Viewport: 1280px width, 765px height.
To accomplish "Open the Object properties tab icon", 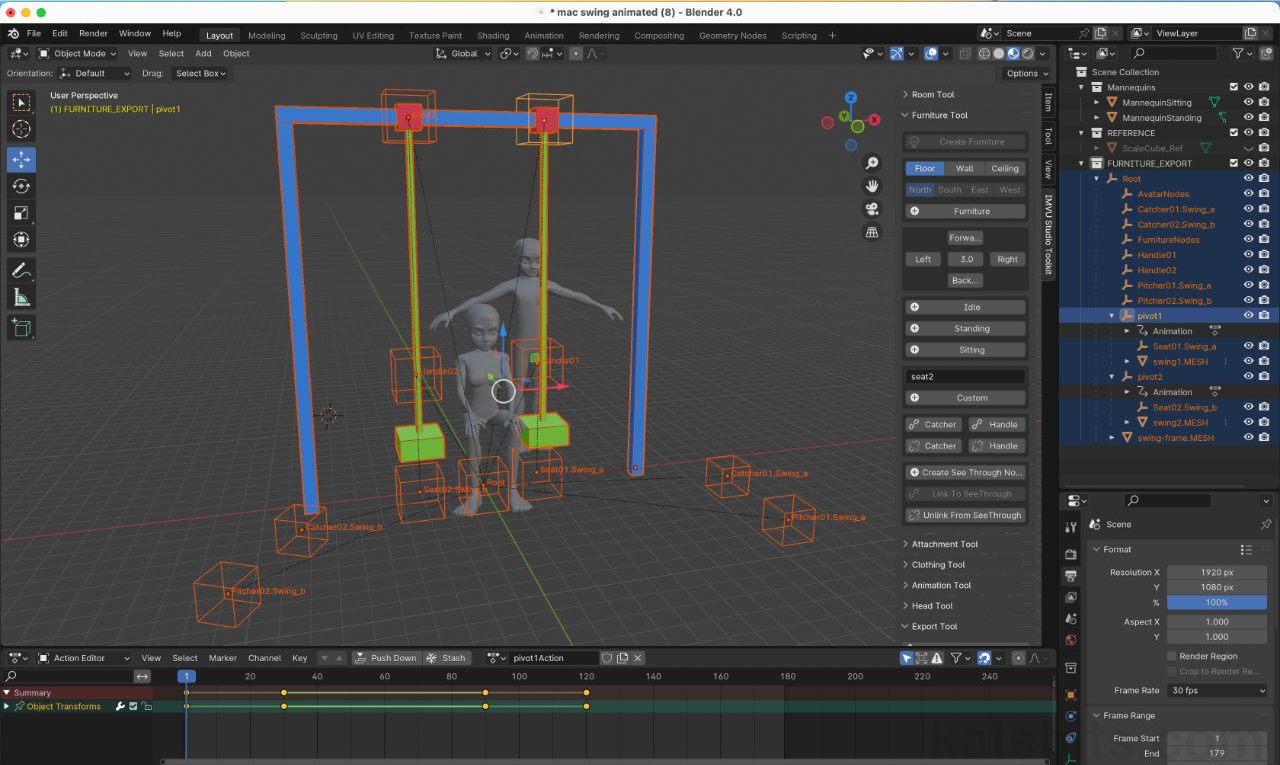I will click(x=1071, y=694).
